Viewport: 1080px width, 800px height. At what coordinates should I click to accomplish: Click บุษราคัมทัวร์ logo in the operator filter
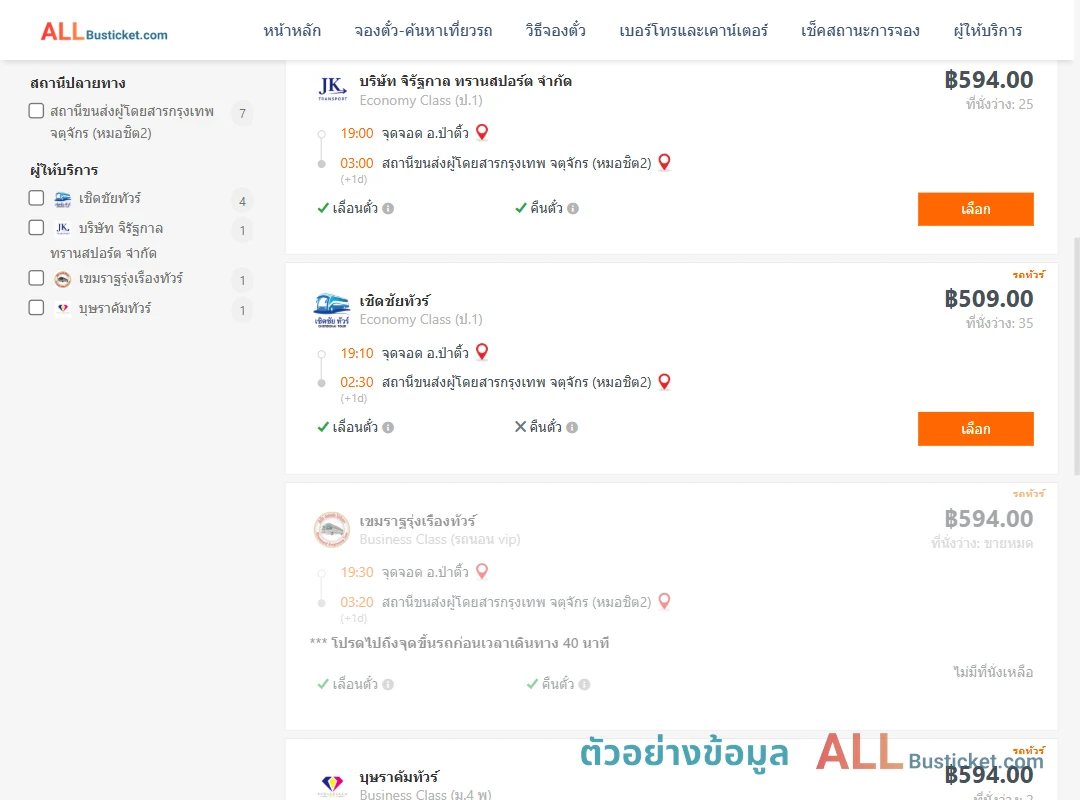[63, 308]
